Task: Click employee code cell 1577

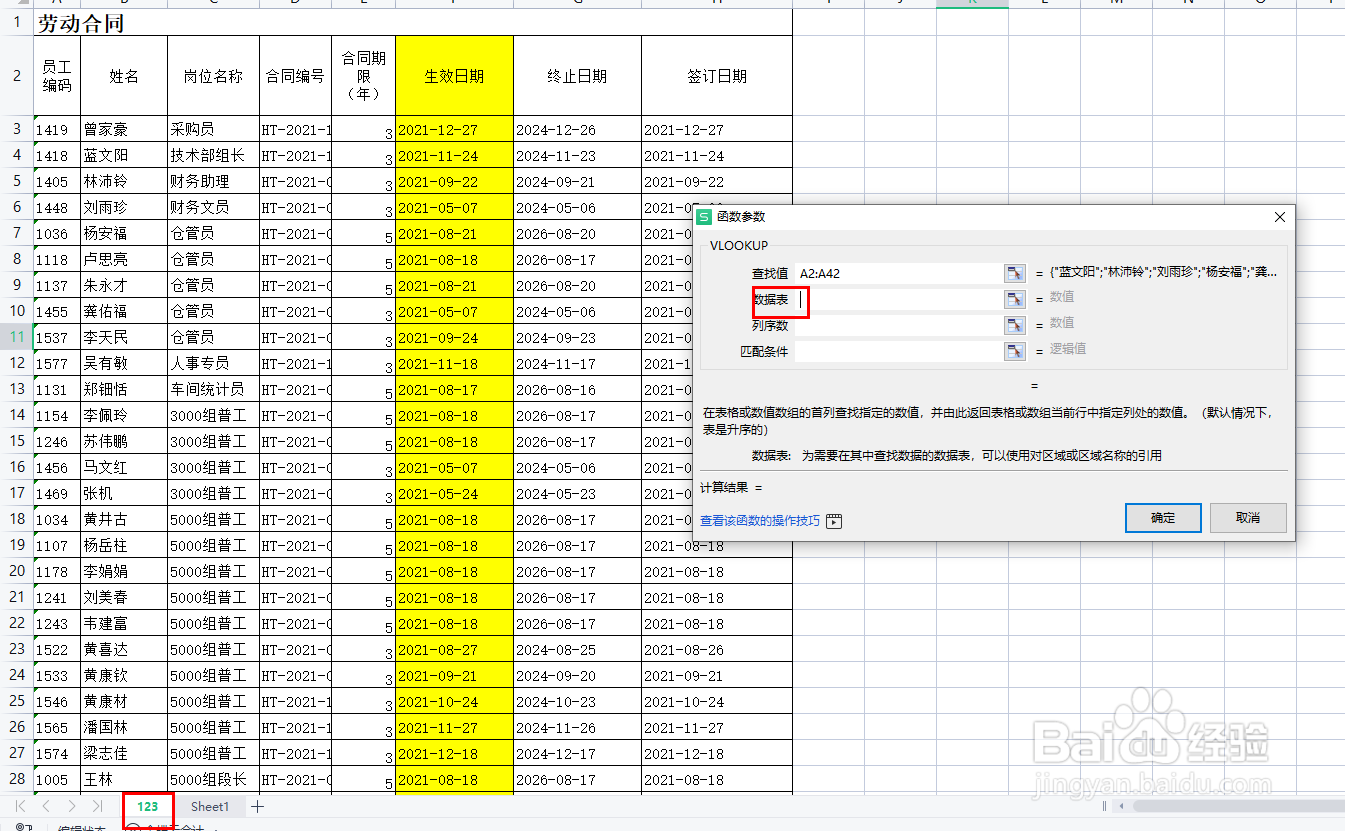Action: 57,363
